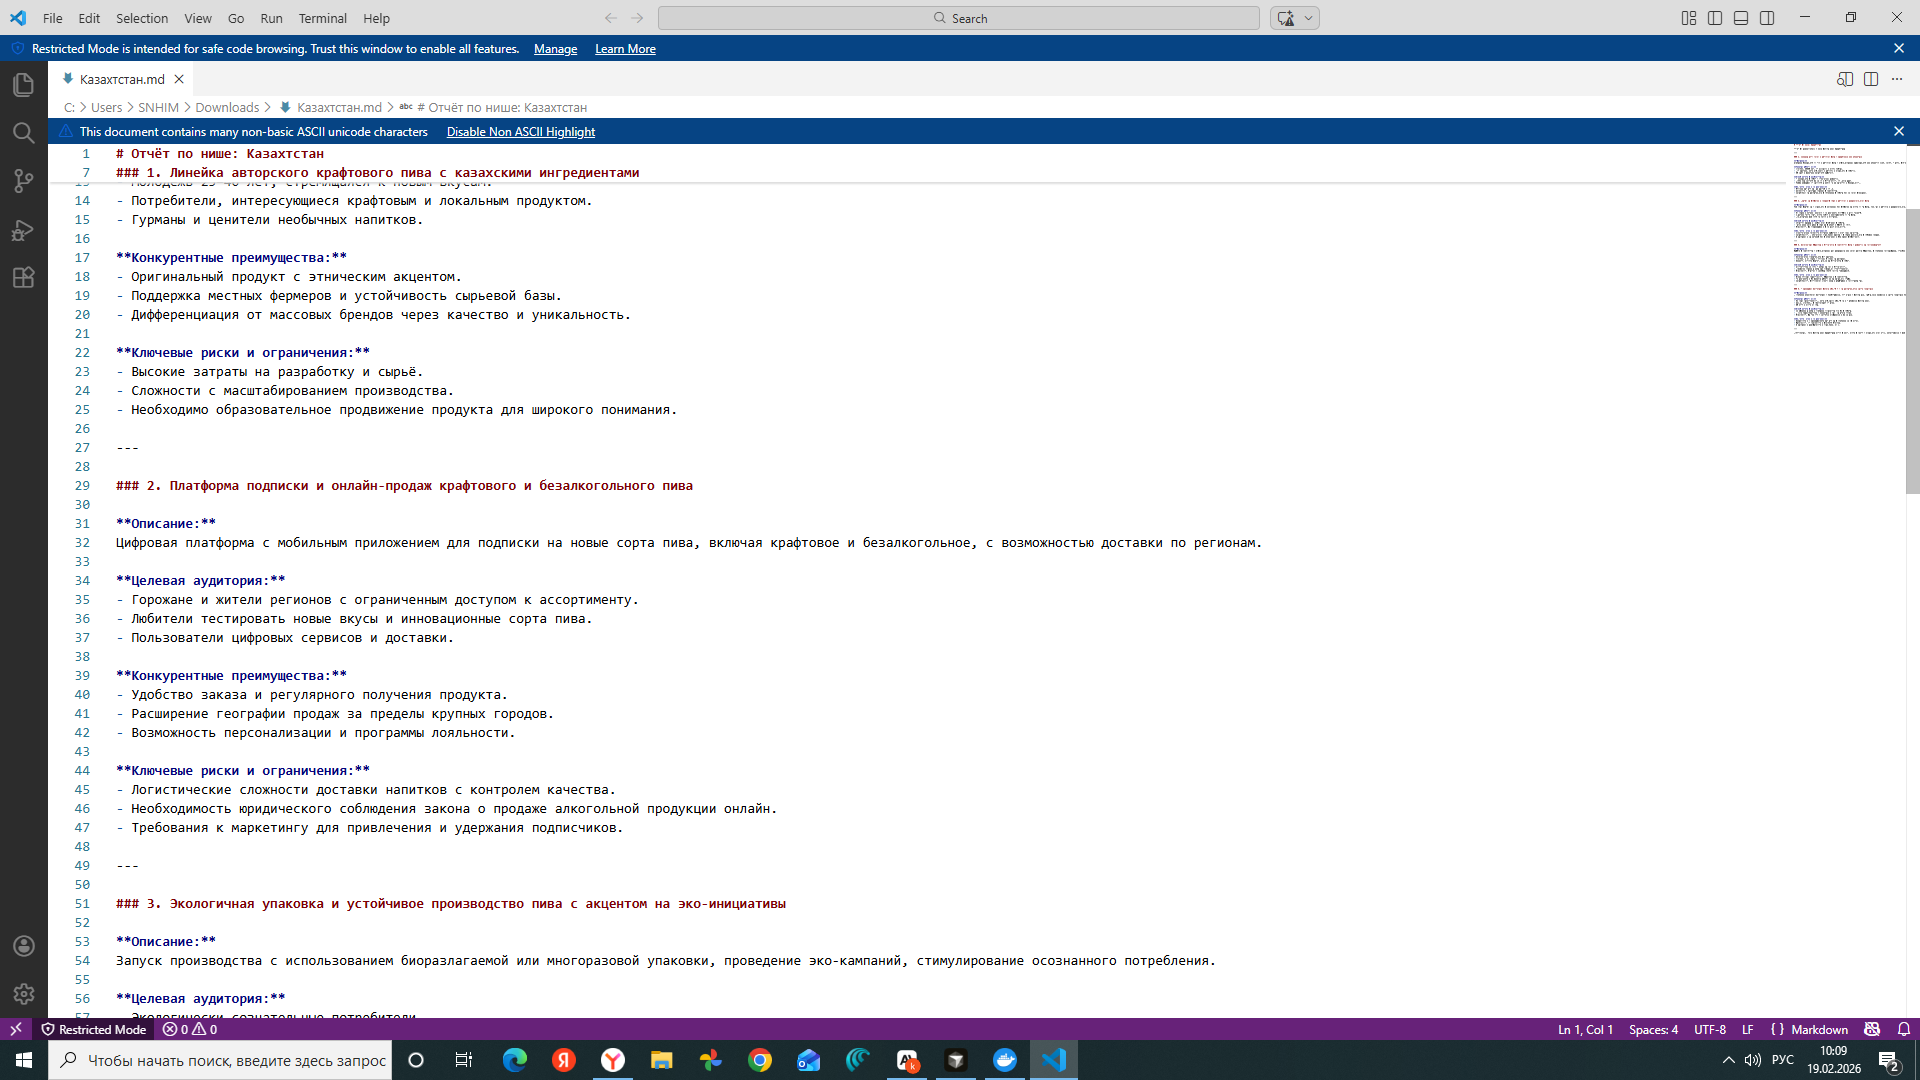The width and height of the screenshot is (1920, 1080).
Task: Open the Search view in the activity bar
Action: [x=23, y=133]
